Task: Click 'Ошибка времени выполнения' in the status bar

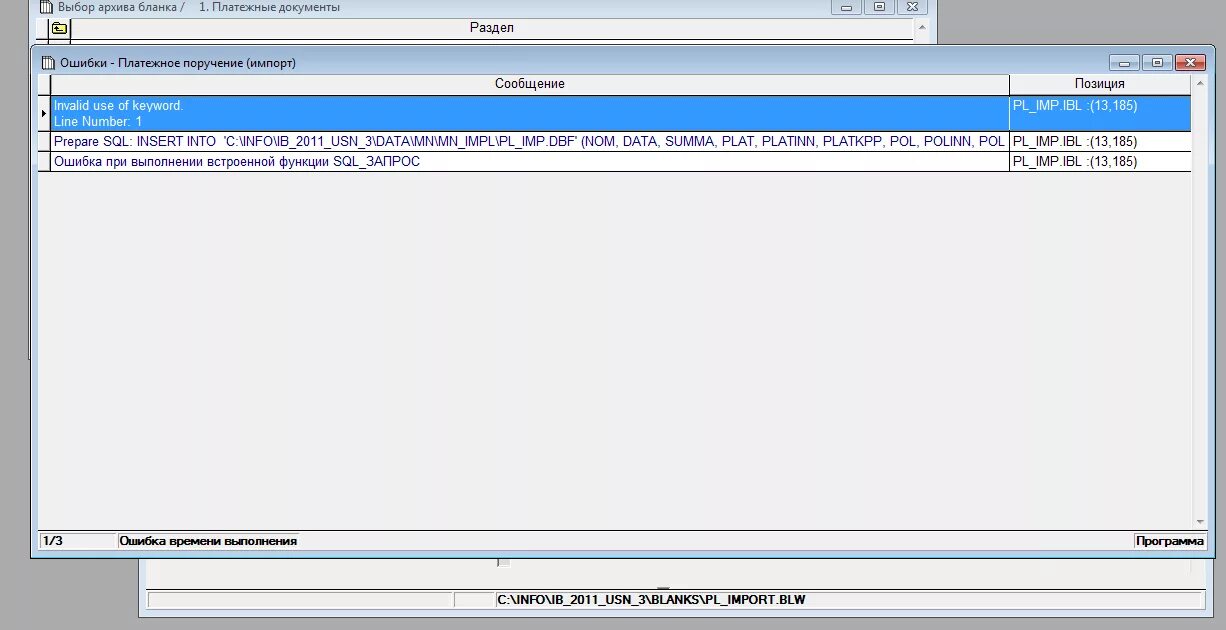Action: pyautogui.click(x=208, y=541)
